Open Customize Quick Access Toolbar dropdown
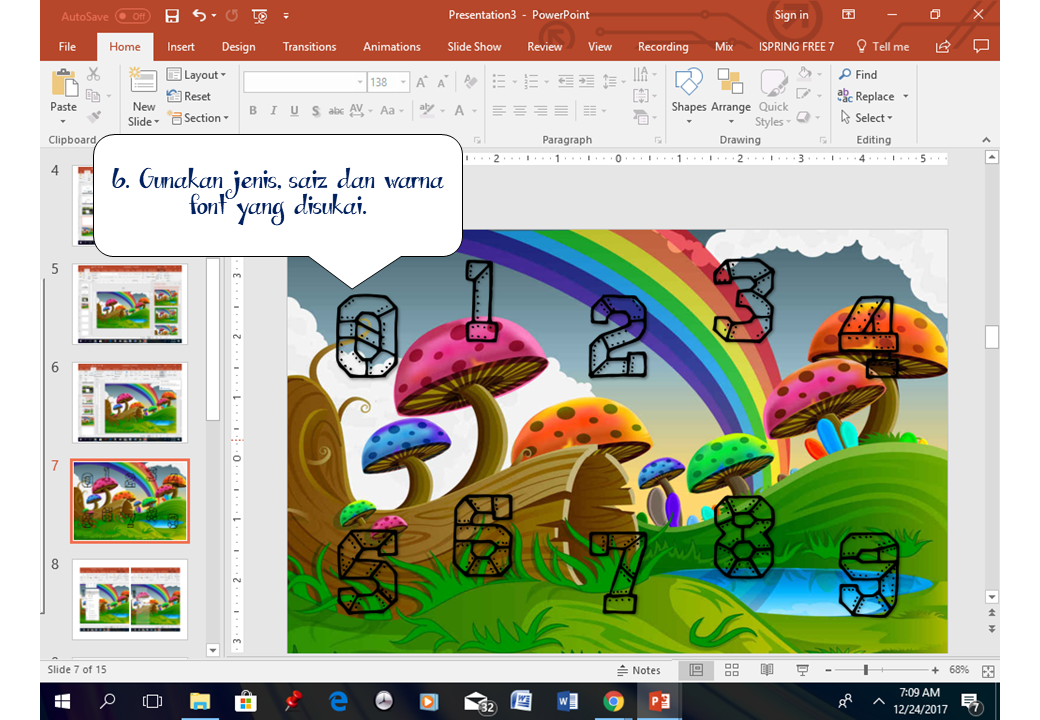Viewport: 1040px width, 720px height. click(286, 15)
